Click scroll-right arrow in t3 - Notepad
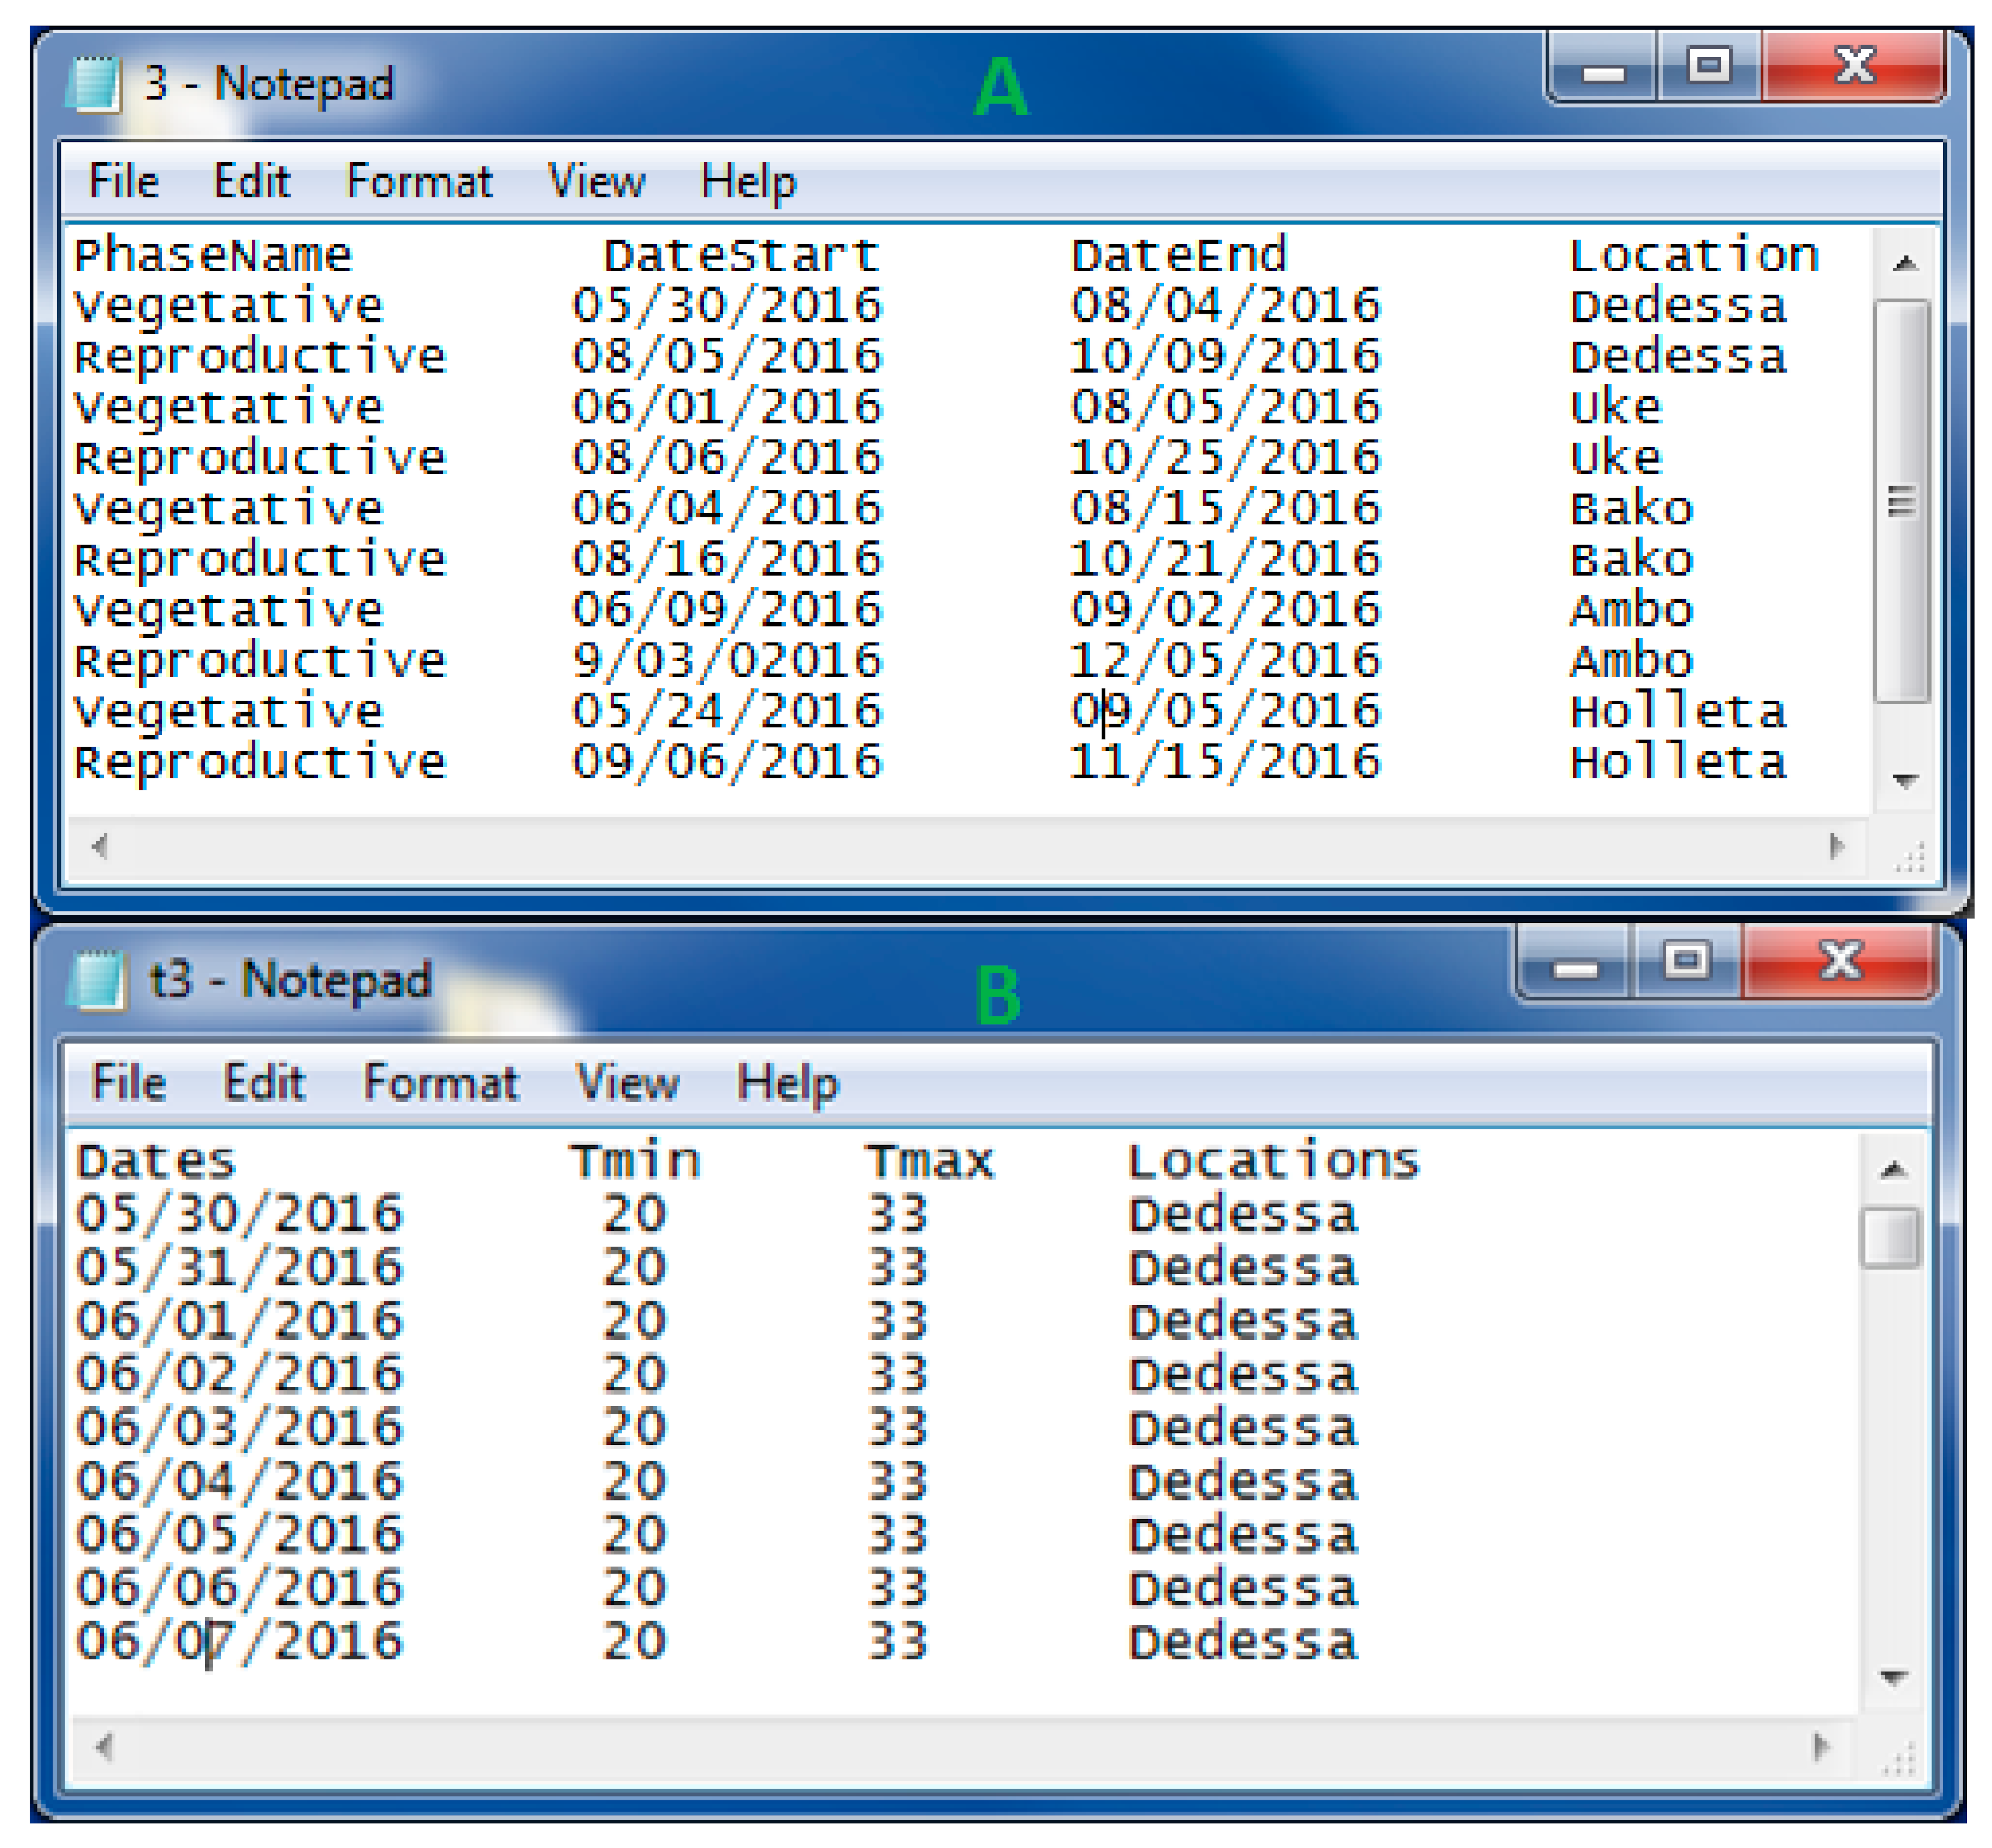Screen dimensions: 1992x1848 [x=1822, y=1747]
